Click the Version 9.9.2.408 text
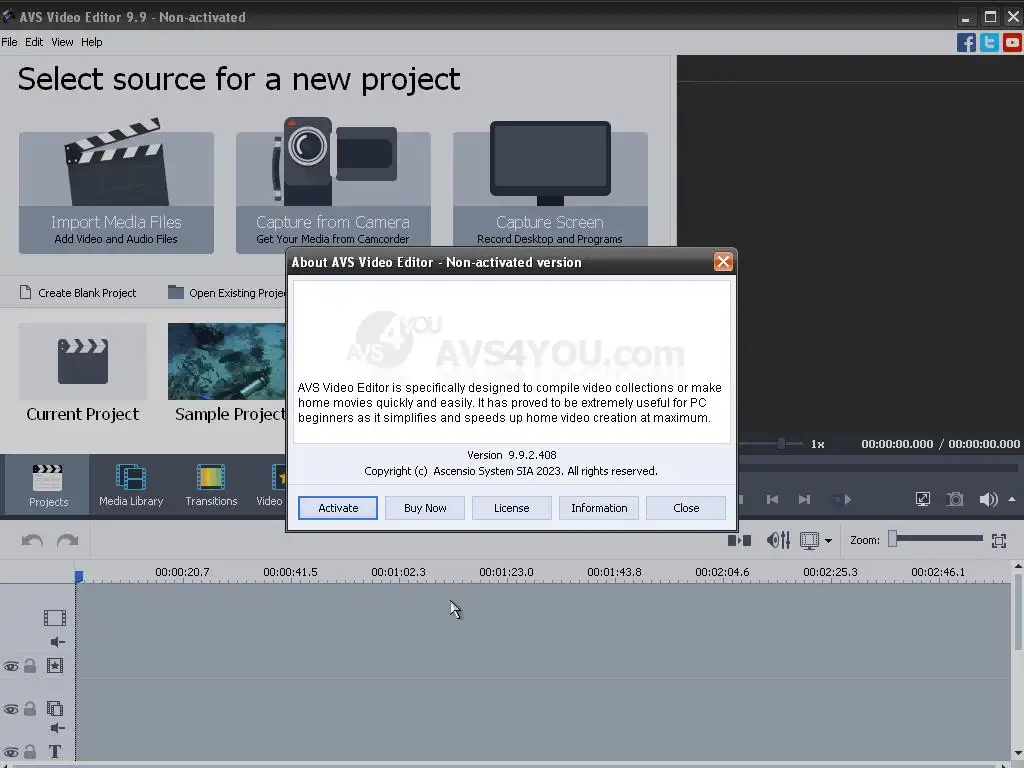1024x768 pixels. pos(512,455)
